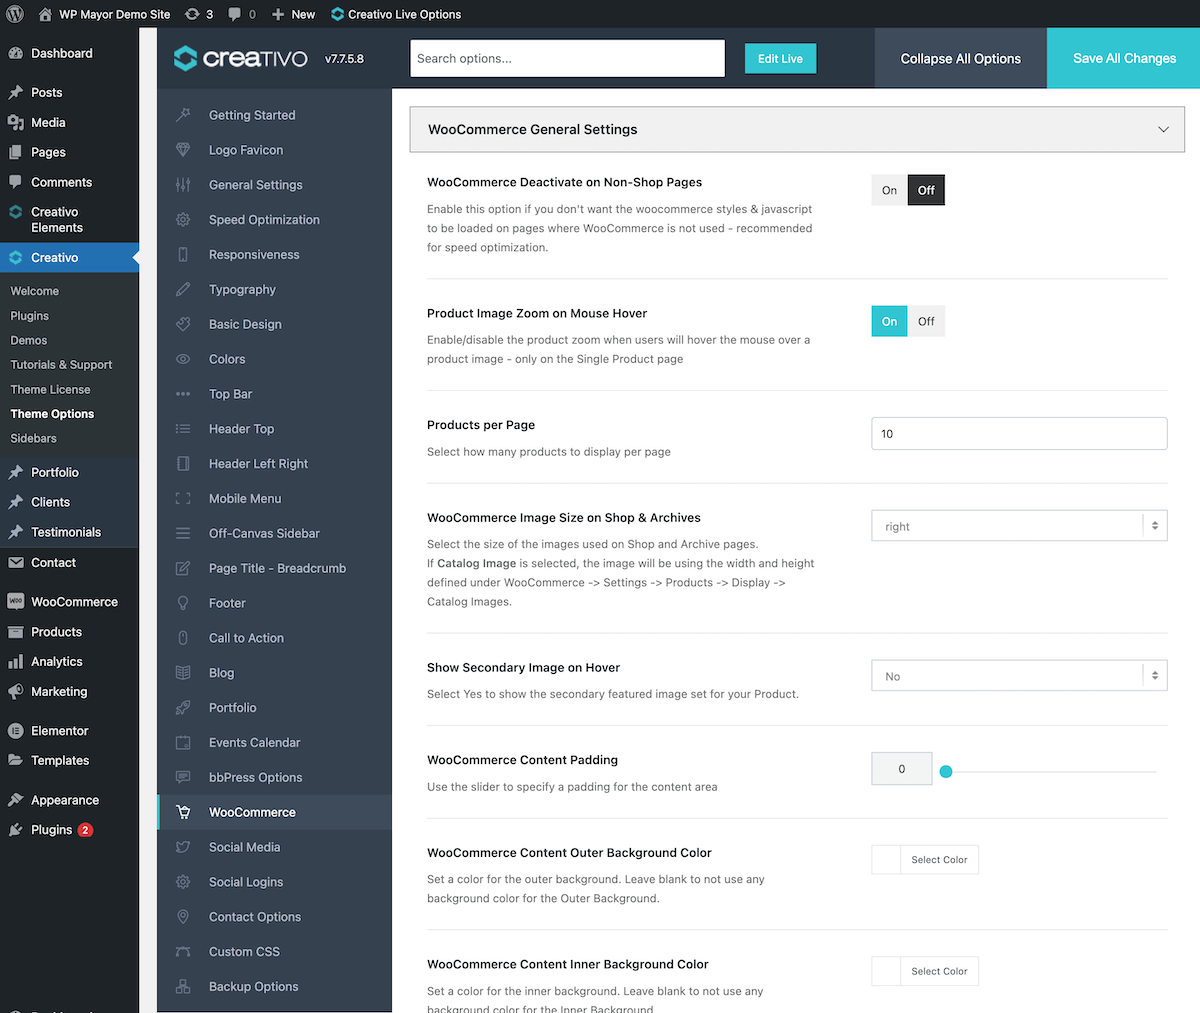The width and height of the screenshot is (1200, 1013).
Task: Open the Custom CSS section
Action: pyautogui.click(x=275, y=952)
